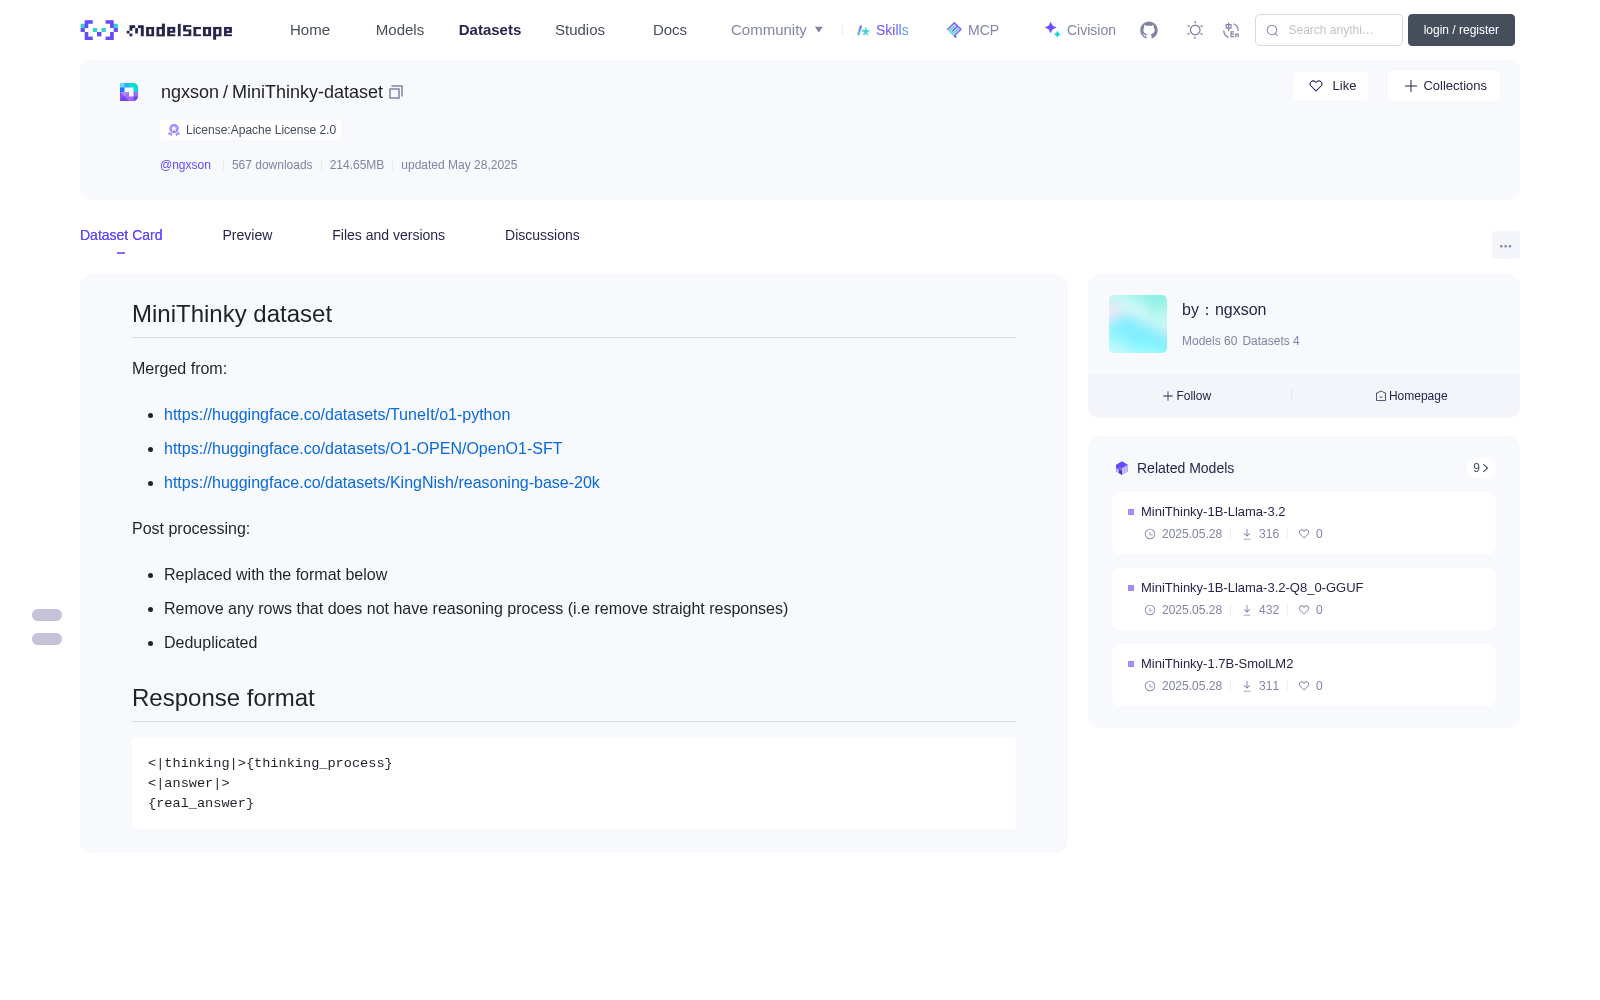Viewport: 1600px width, 1000px height.
Task: Click the ngxson / MiniThinky-dataset title
Action: pos(272,92)
